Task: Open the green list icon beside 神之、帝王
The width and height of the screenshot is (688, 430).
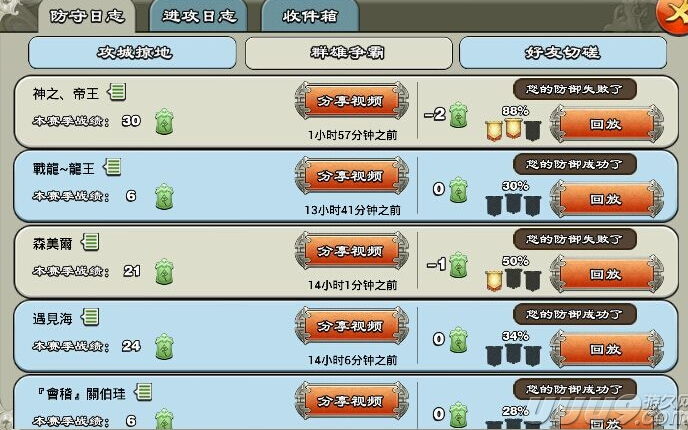Action: tap(117, 92)
